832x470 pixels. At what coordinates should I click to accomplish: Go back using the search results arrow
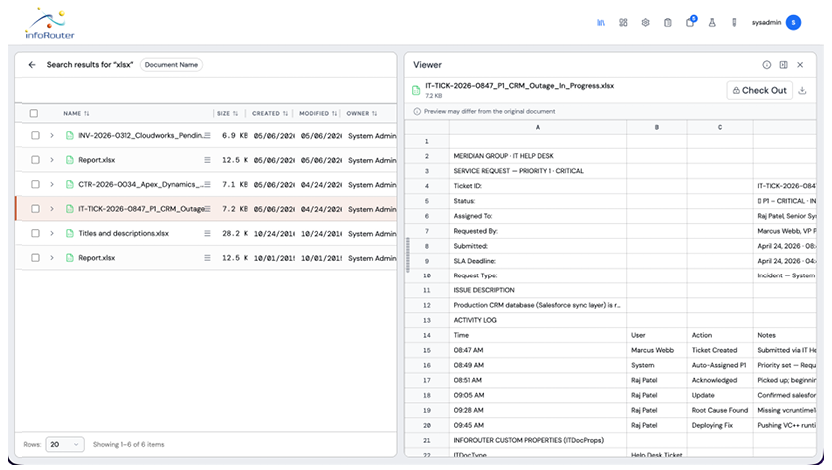click(x=32, y=65)
